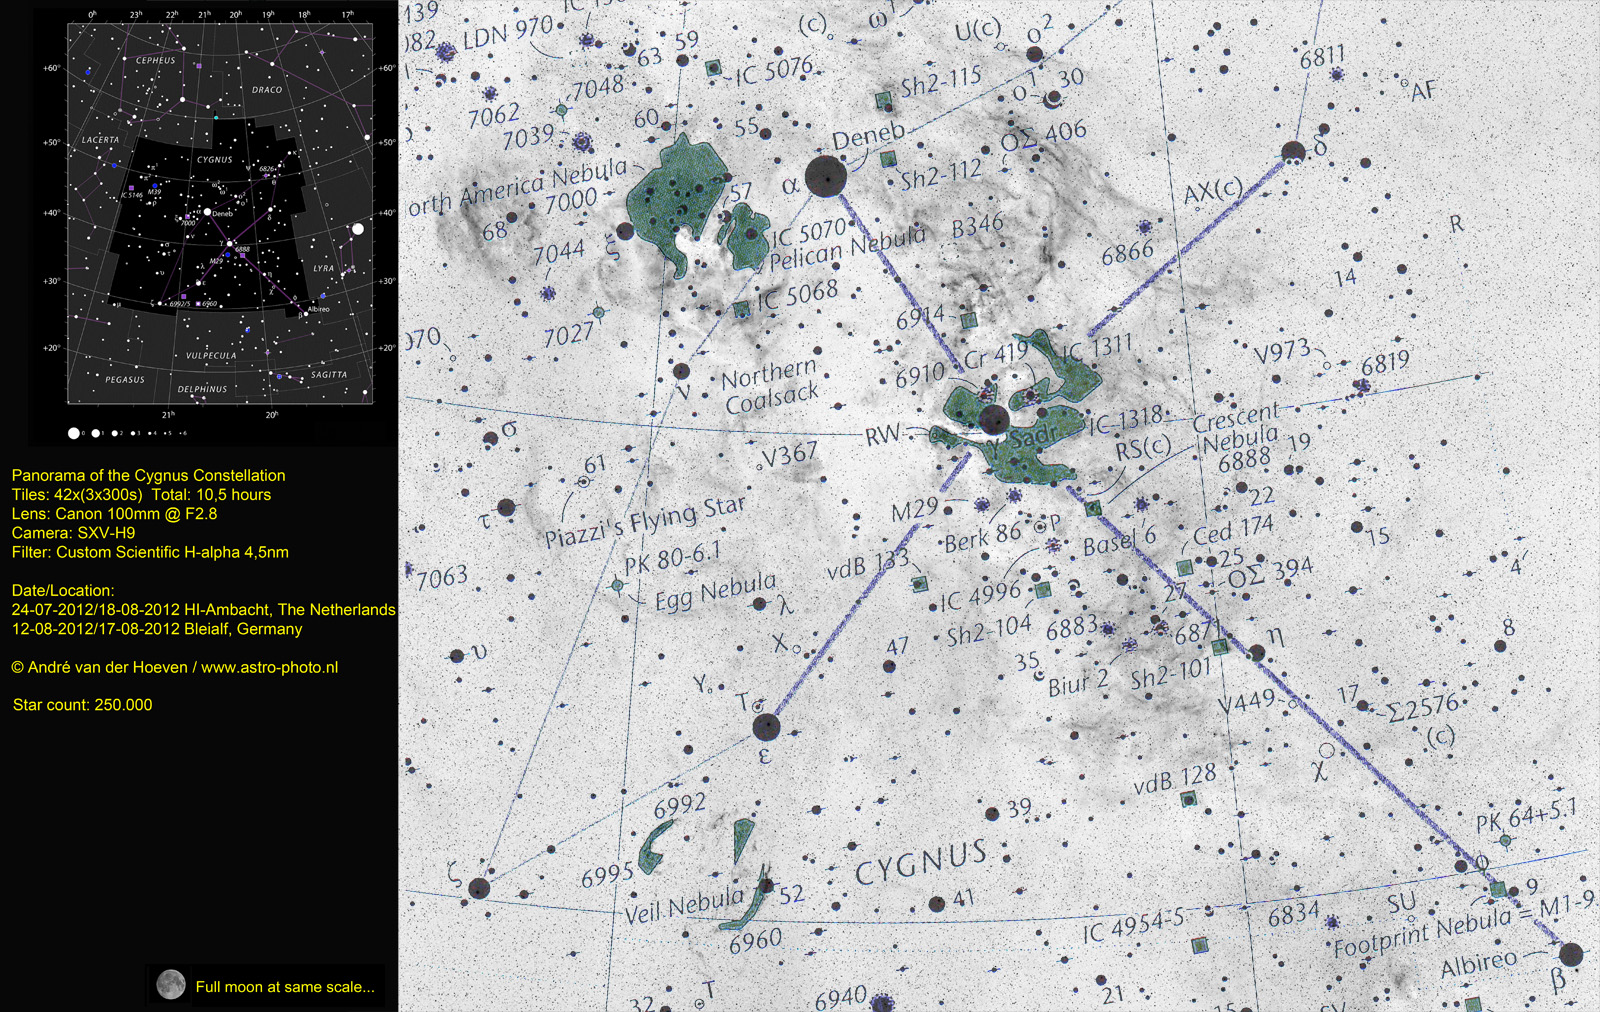
Task: Select the Piazzi's Flying Star label
Action: click(645, 523)
